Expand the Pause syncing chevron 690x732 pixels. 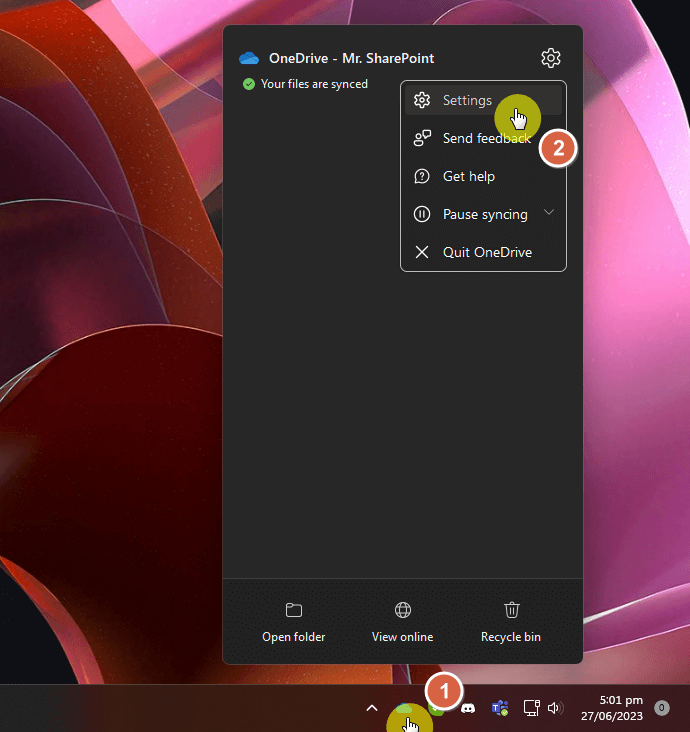pyautogui.click(x=549, y=212)
